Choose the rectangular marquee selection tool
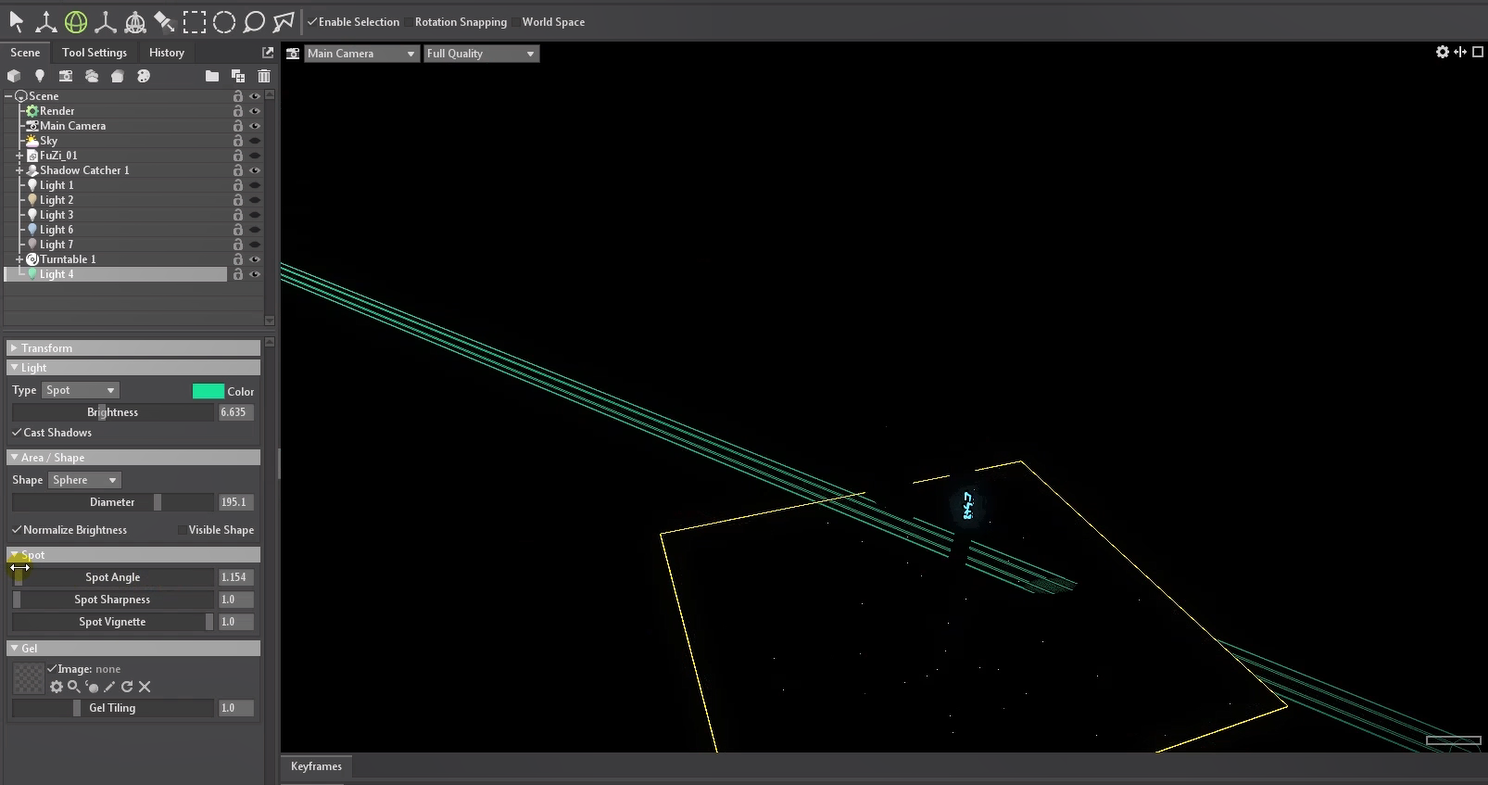 [x=195, y=21]
